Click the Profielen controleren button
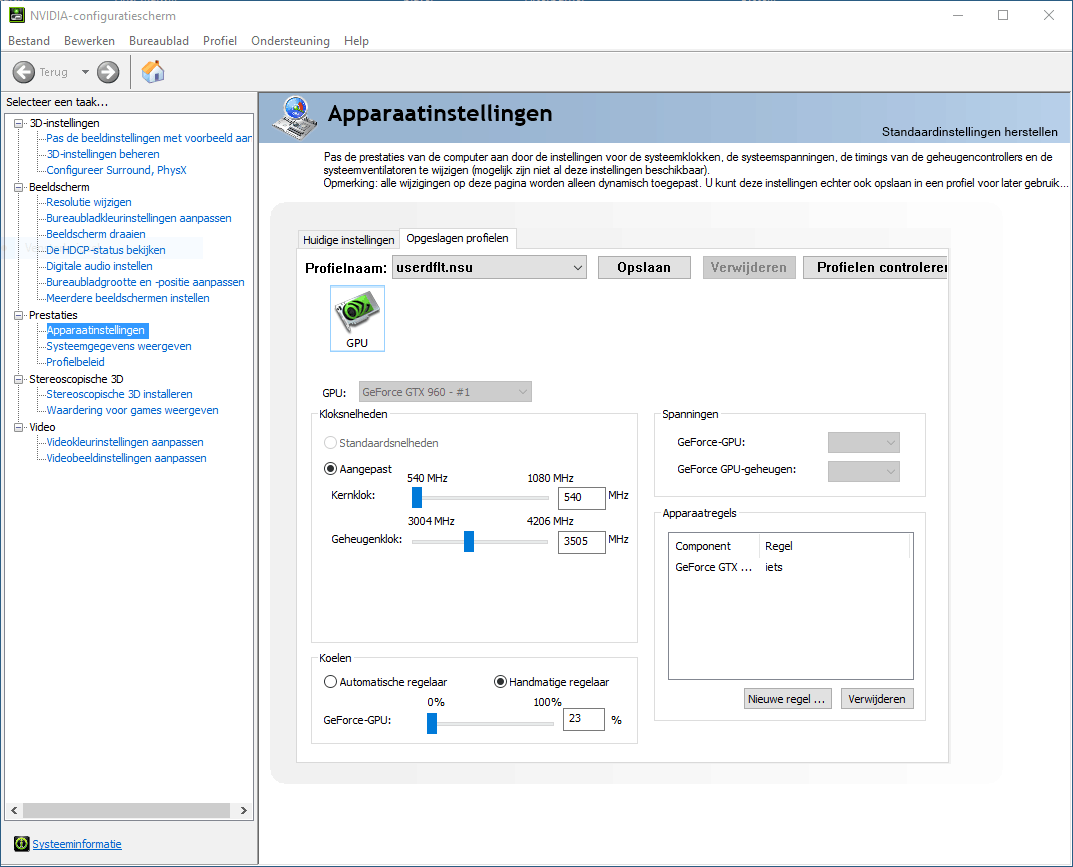Viewport: 1073px width, 867px height. [x=875, y=268]
